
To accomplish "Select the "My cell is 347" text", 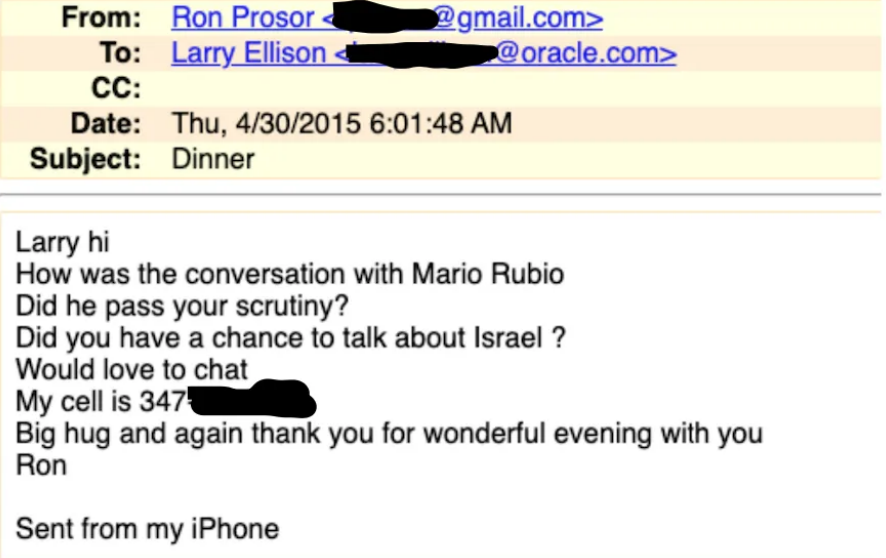I will click(x=102, y=402).
